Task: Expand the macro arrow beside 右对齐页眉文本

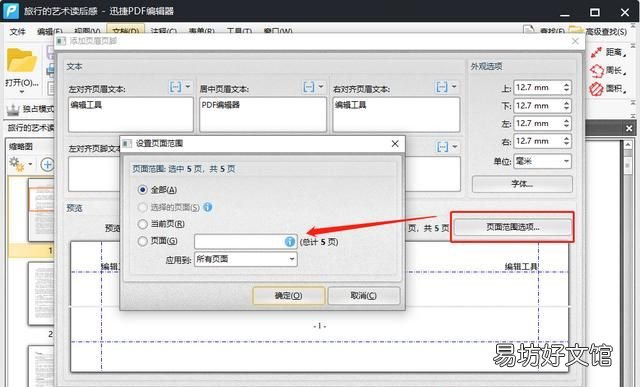Action: coord(454,87)
